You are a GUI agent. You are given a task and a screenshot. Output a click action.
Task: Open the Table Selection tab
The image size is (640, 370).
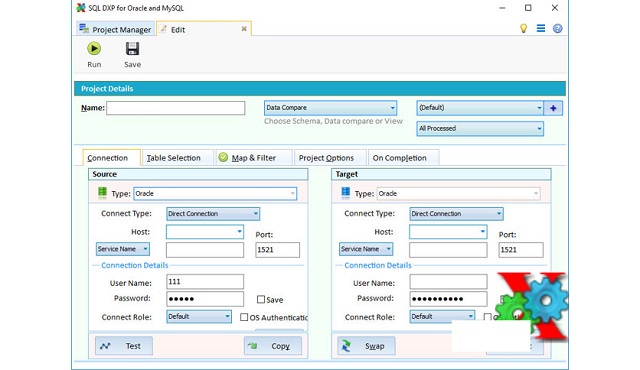click(178, 158)
